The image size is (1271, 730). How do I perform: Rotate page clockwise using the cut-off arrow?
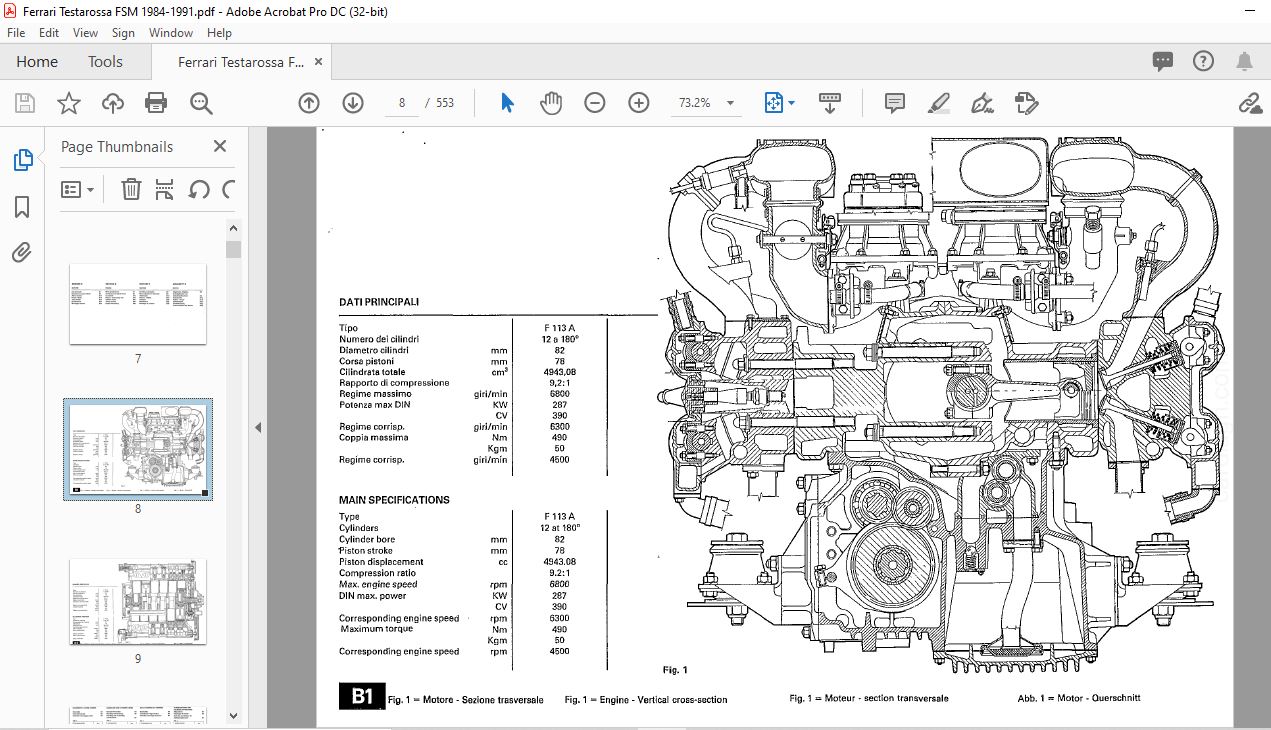point(229,189)
